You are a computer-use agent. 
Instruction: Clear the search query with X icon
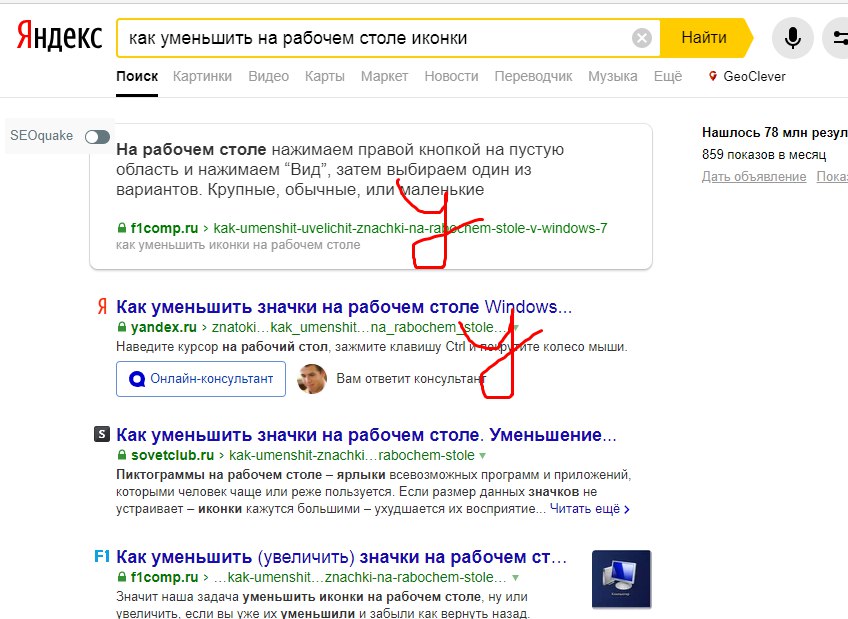(x=641, y=38)
